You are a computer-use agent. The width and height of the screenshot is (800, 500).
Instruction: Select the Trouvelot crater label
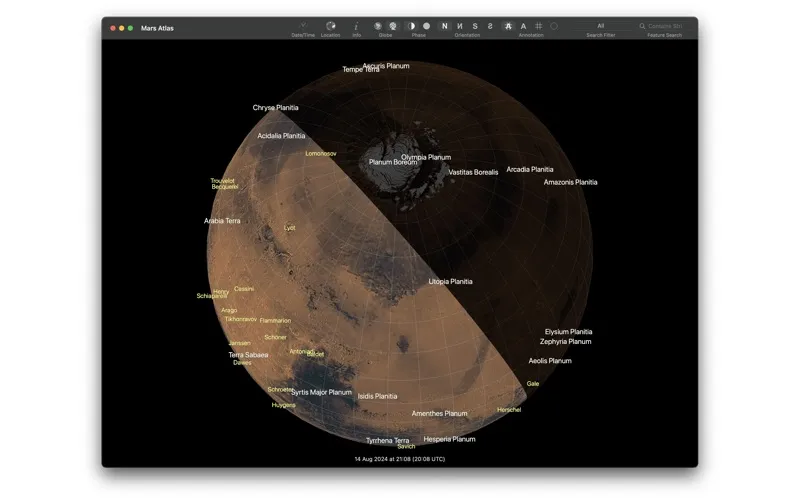point(222,181)
